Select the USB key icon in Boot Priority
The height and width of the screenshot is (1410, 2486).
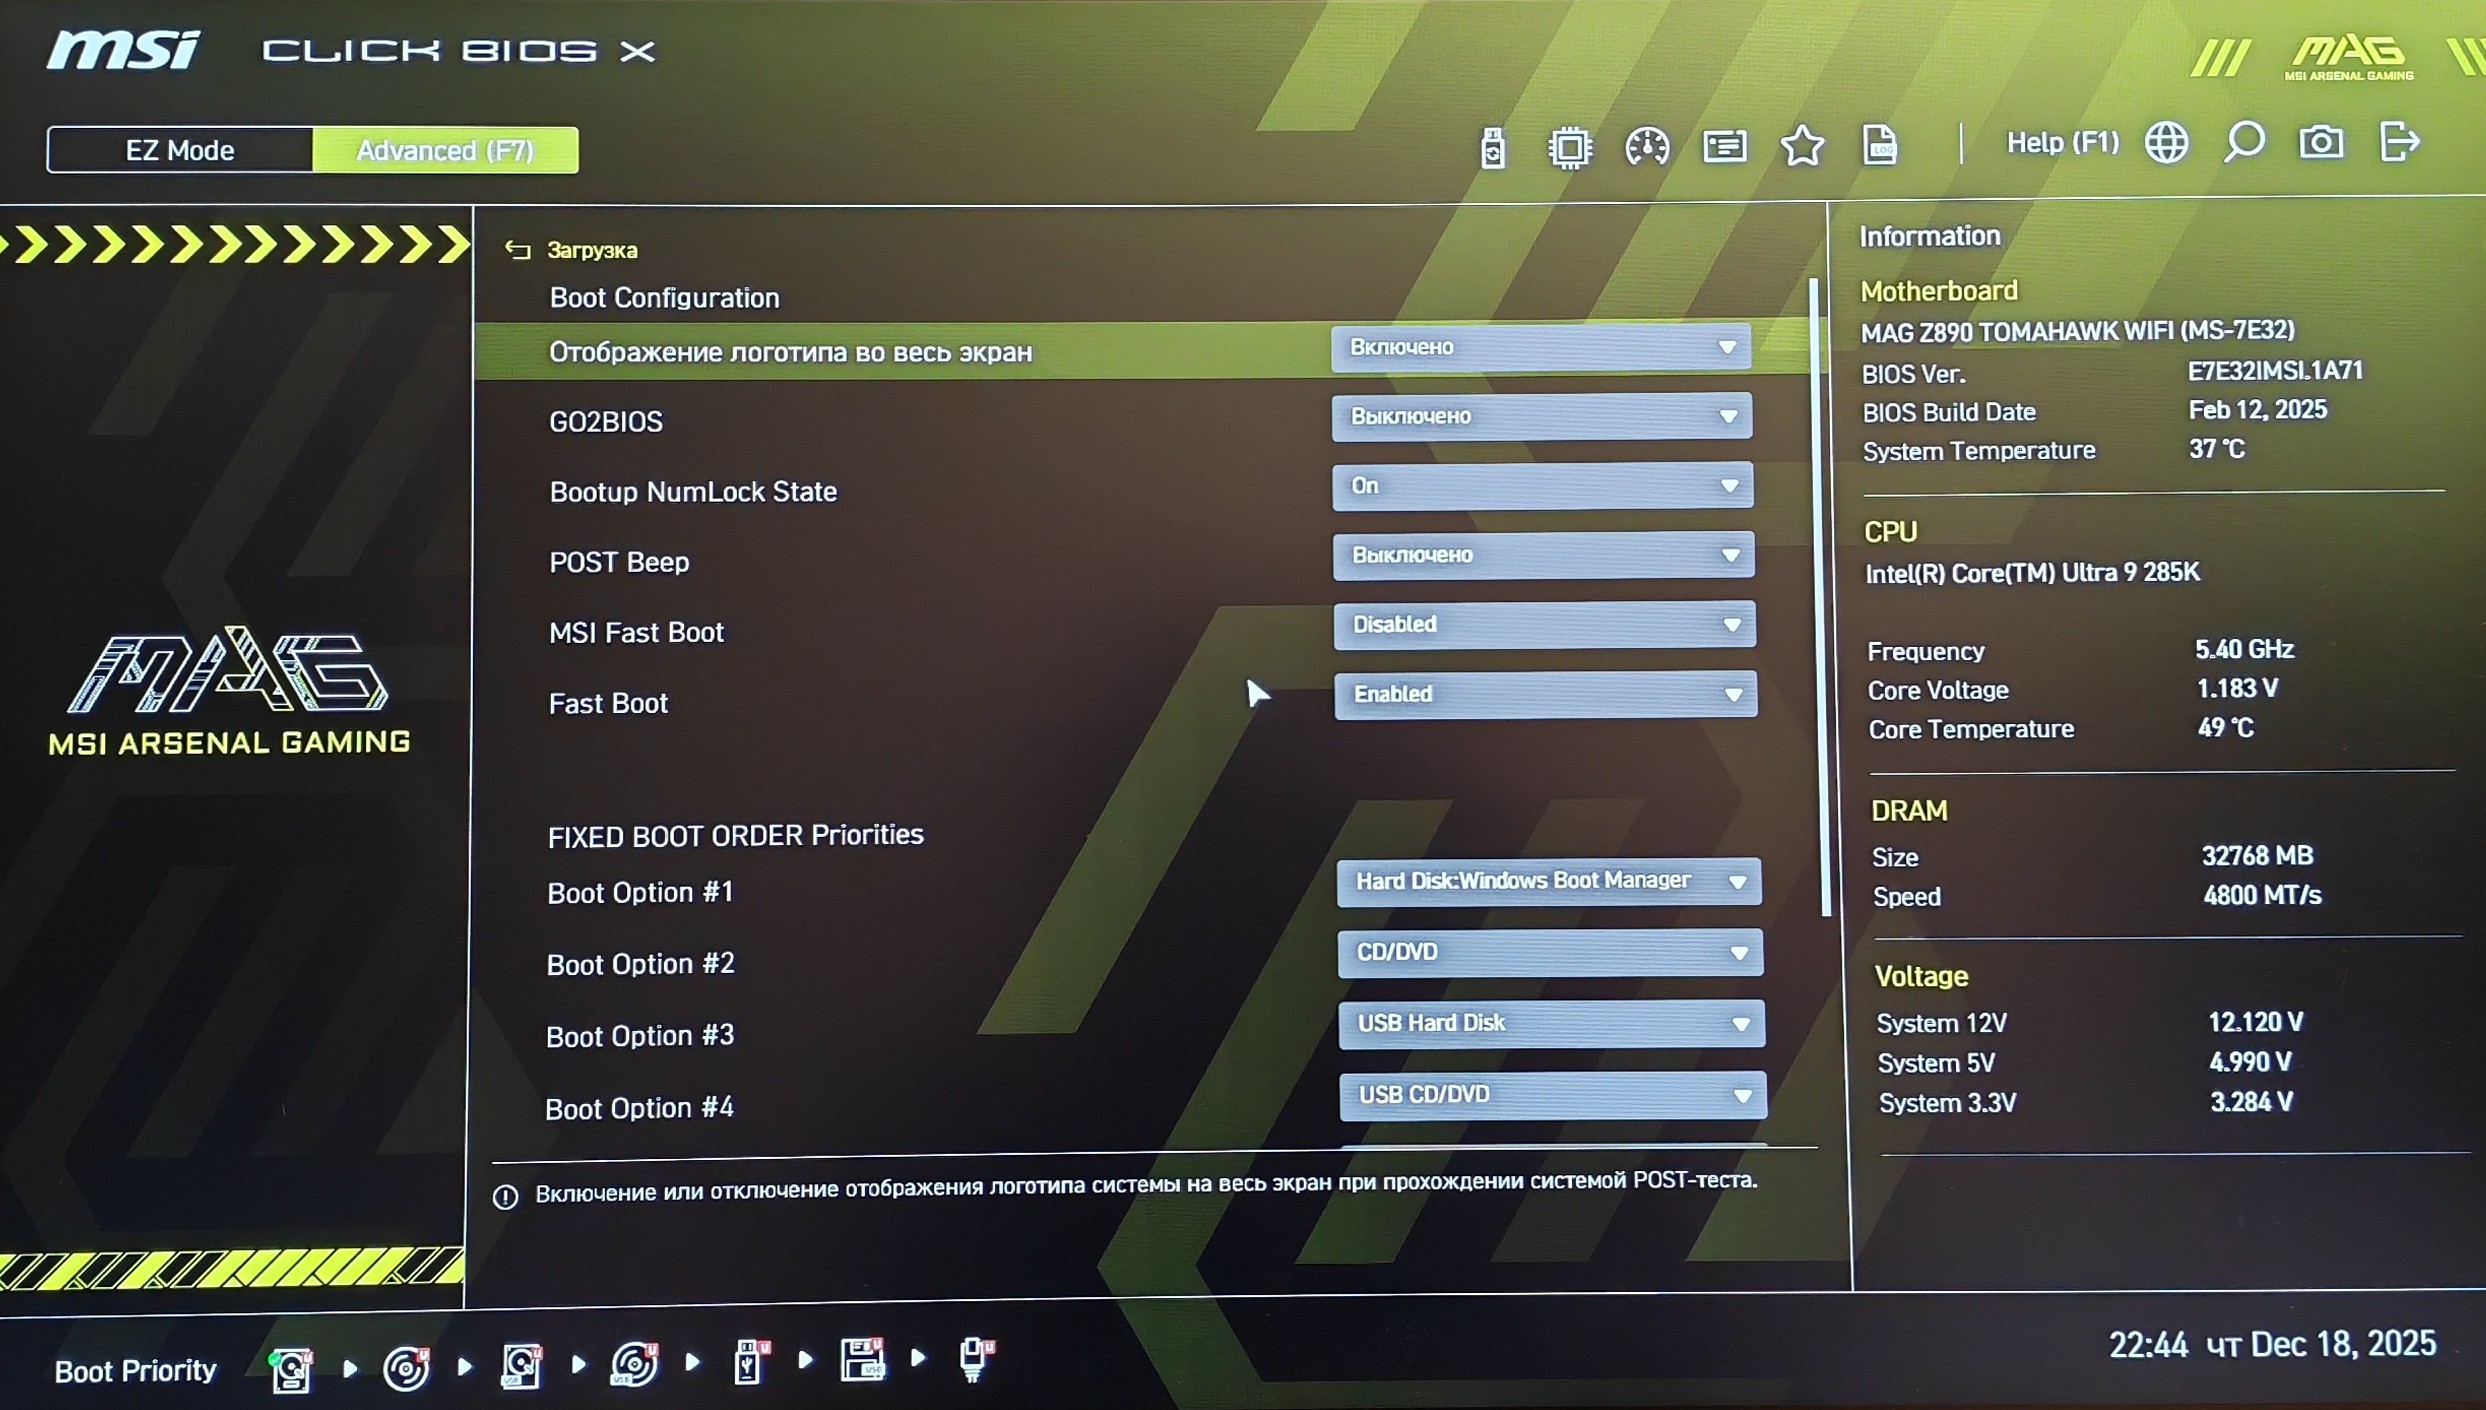pos(750,1362)
